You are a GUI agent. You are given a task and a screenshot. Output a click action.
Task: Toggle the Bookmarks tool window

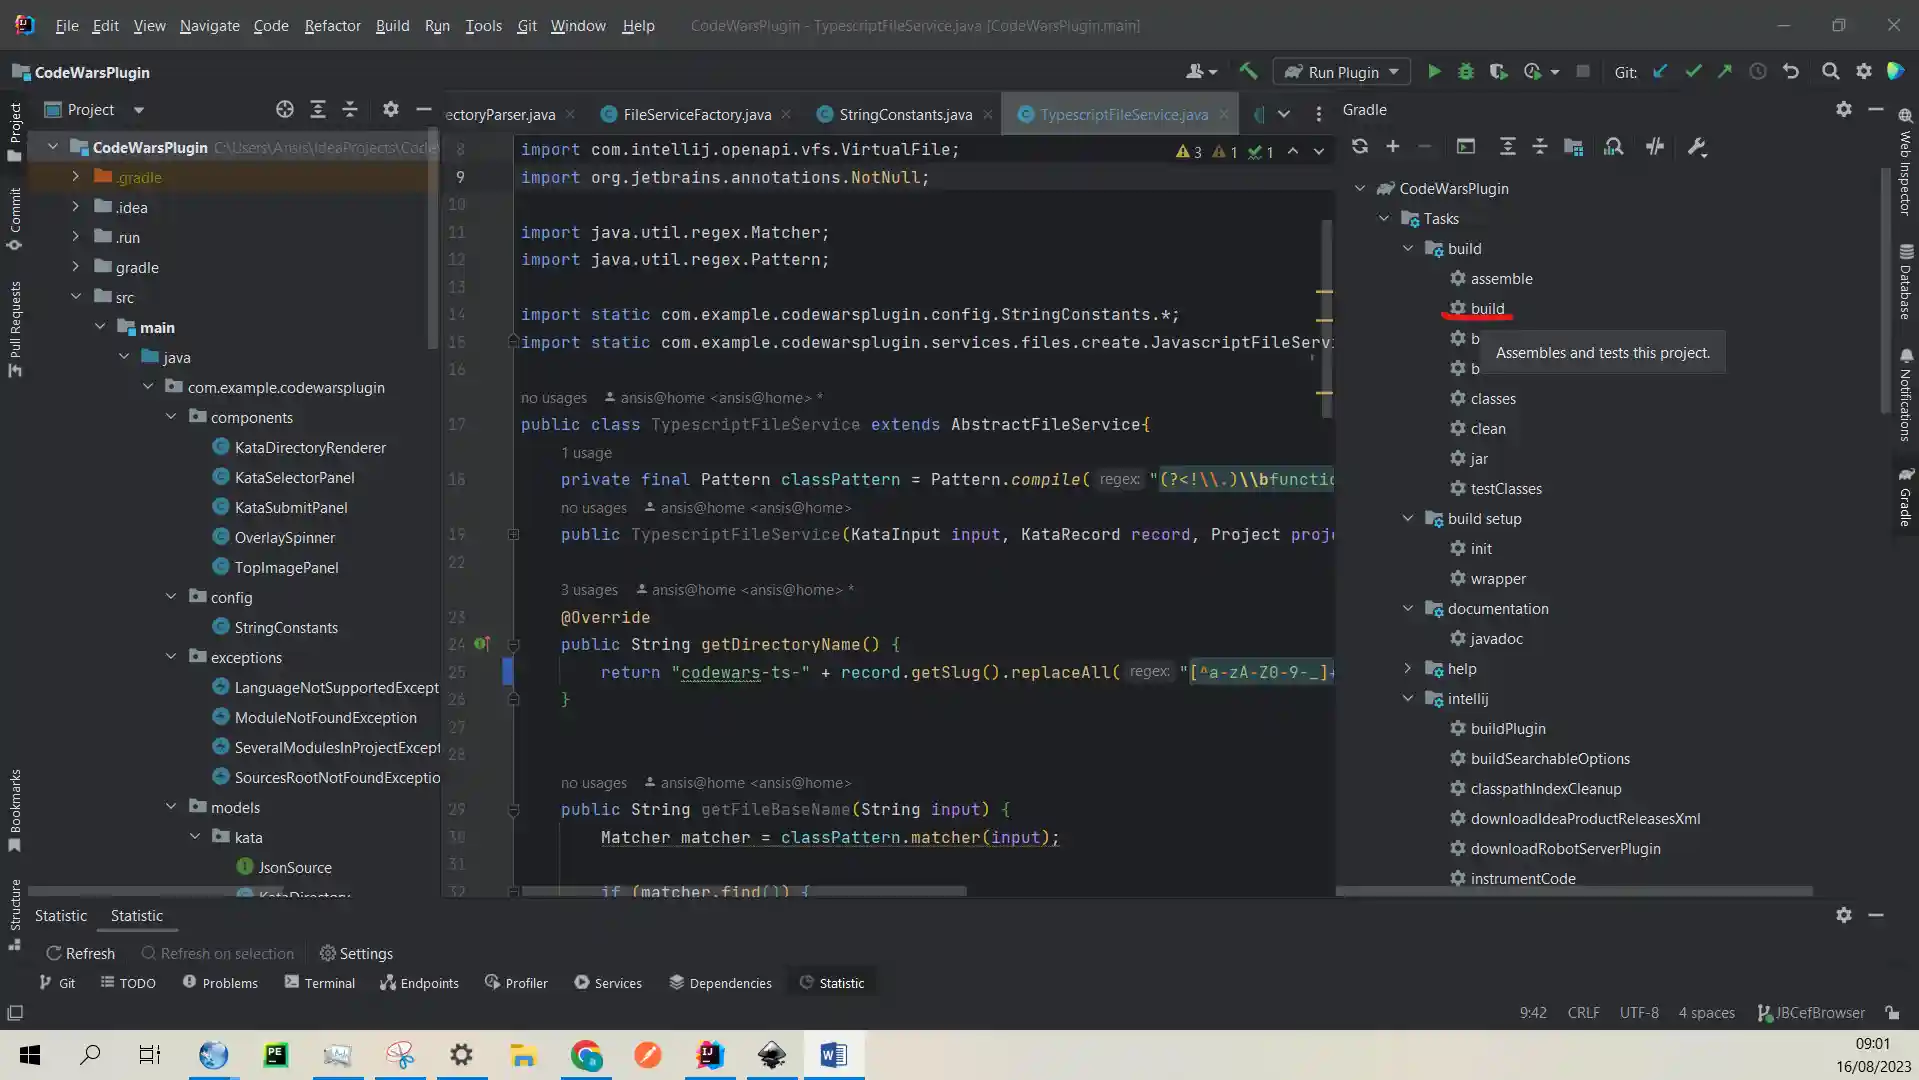tap(15, 810)
